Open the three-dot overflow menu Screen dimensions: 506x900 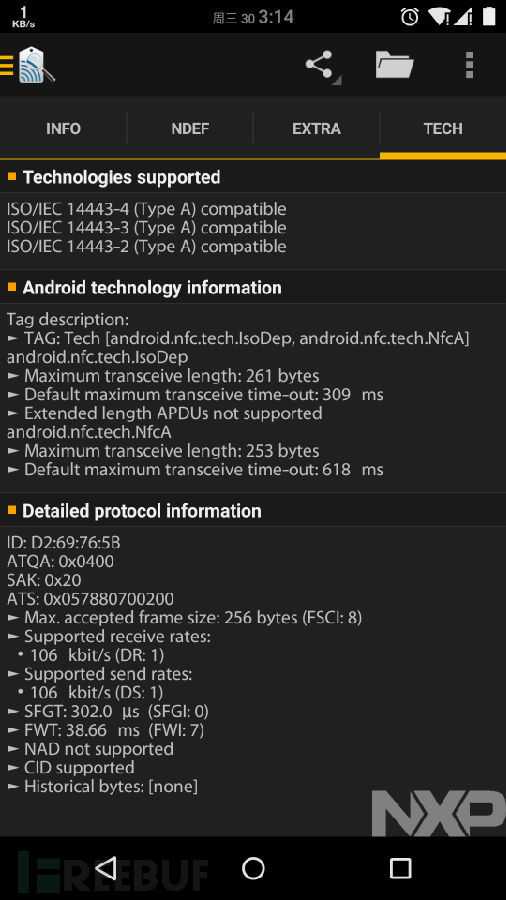point(469,65)
